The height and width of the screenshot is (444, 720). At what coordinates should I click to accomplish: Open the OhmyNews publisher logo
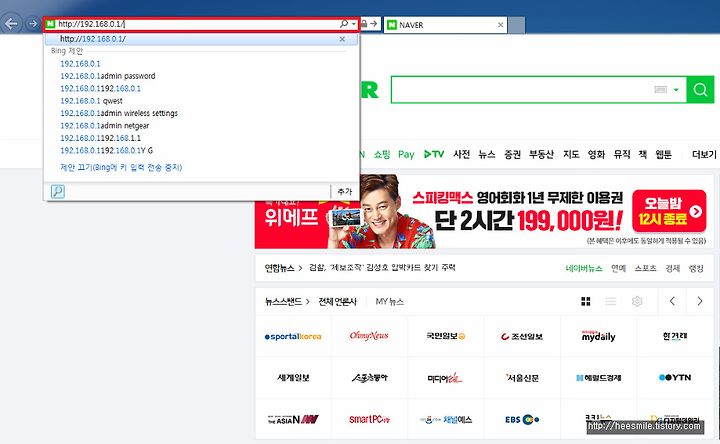pyautogui.click(x=369, y=336)
